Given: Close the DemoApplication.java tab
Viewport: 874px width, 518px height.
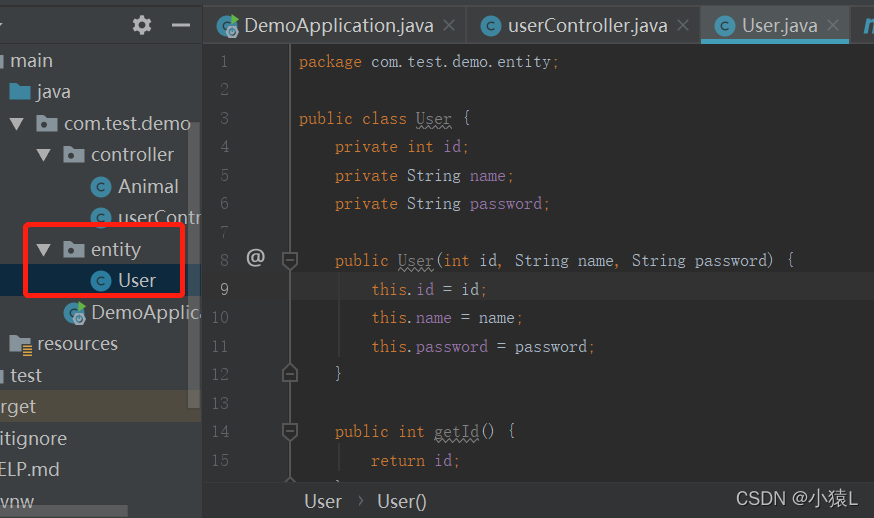Looking at the screenshot, I should (449, 25).
